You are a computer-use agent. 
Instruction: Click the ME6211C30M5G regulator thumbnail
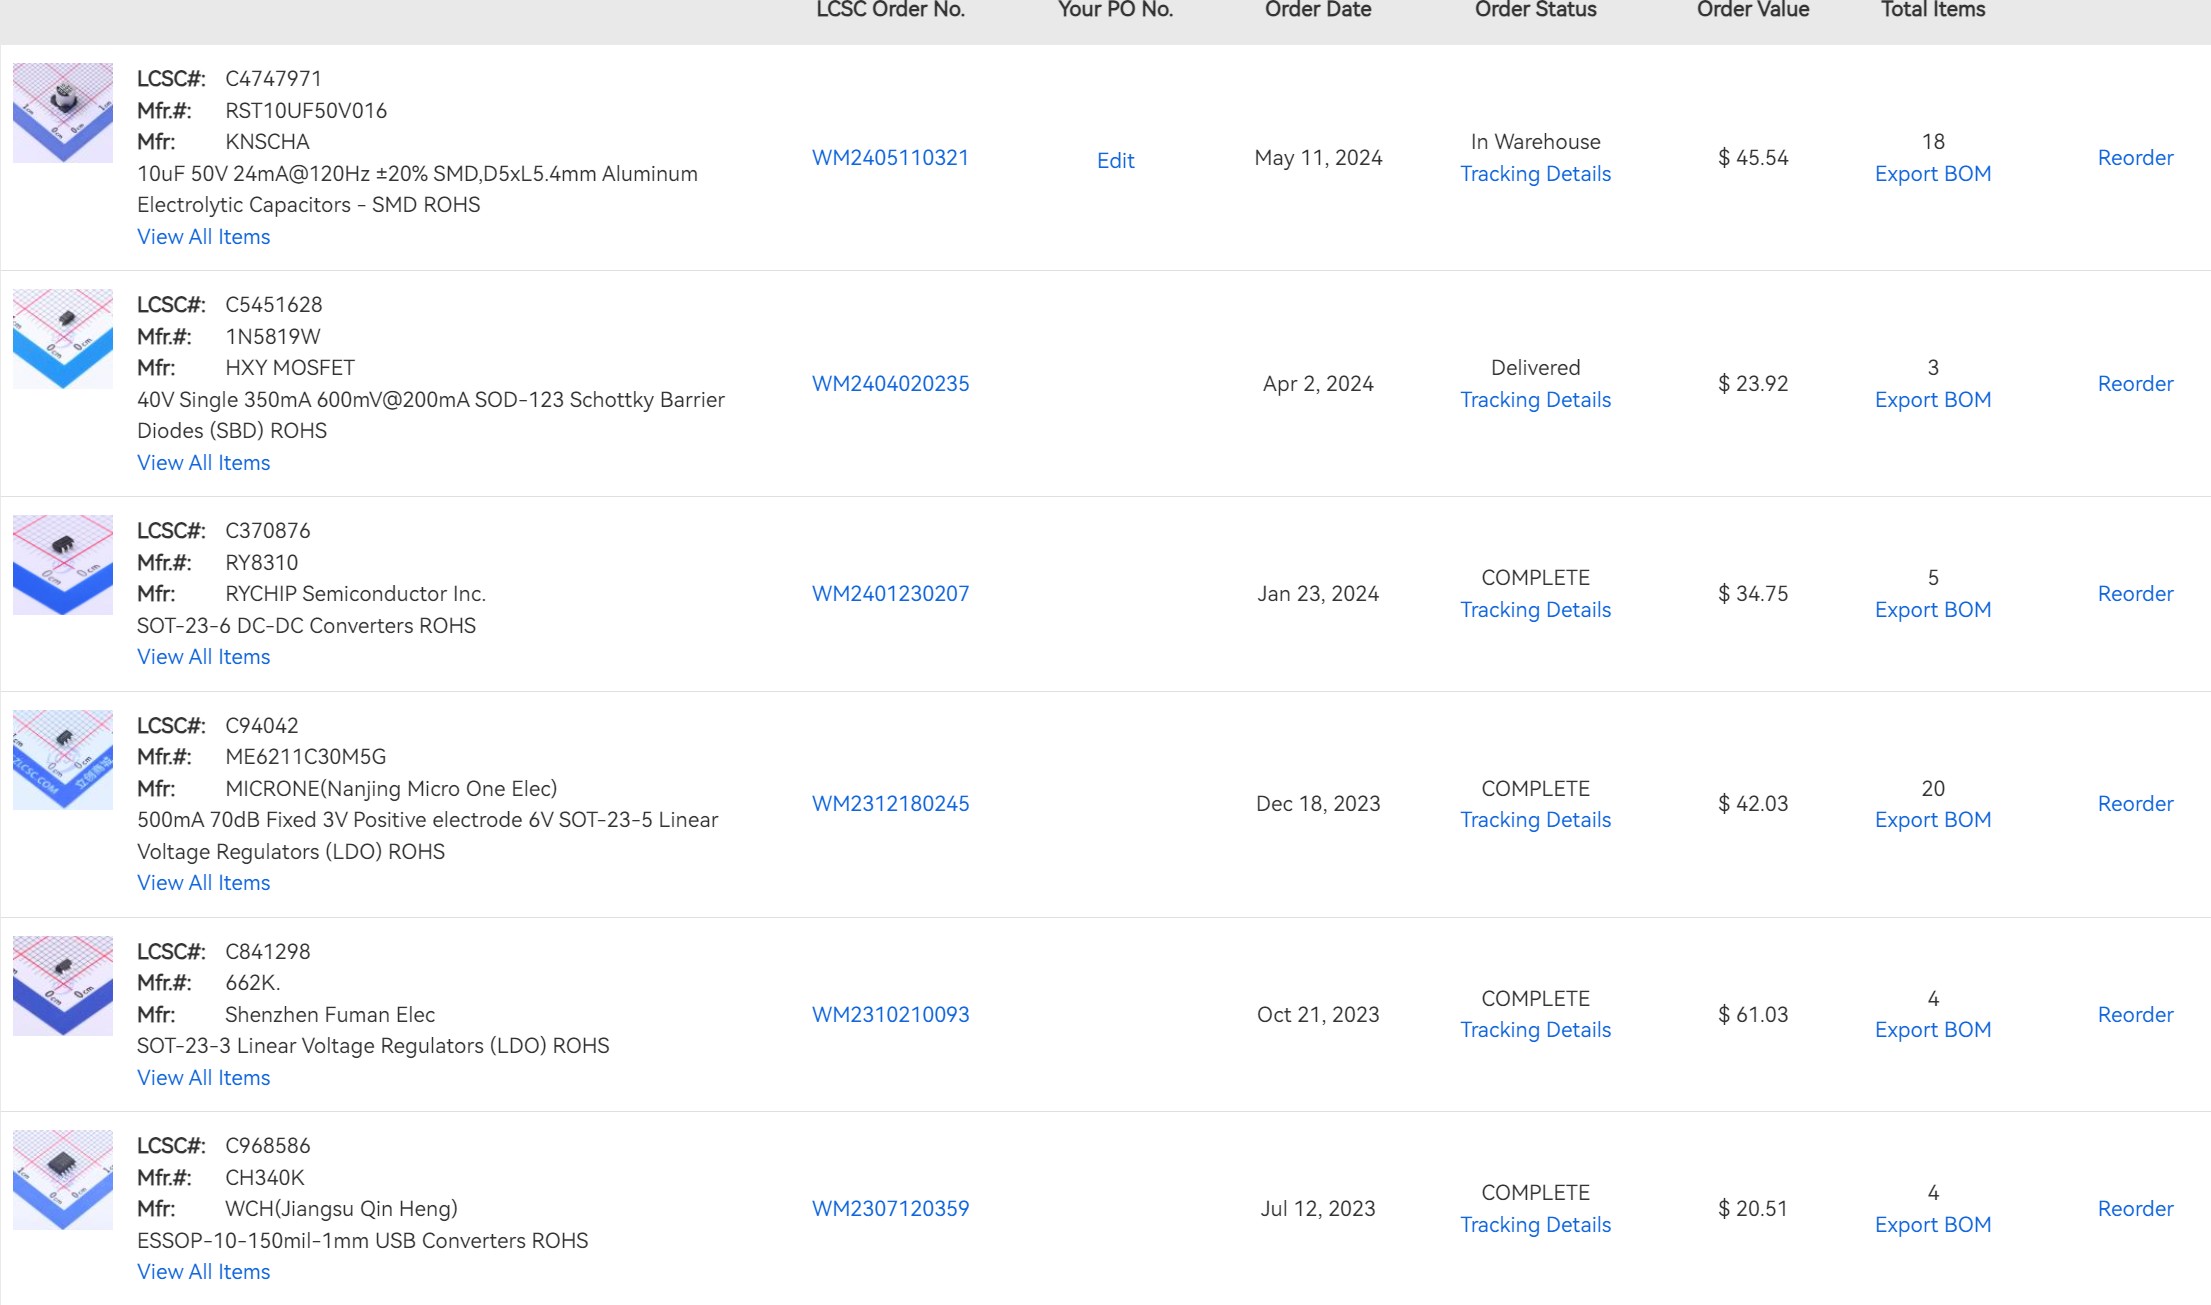[x=62, y=760]
